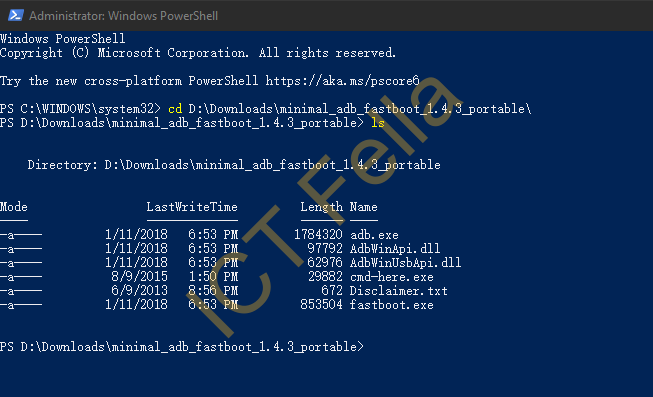Image resolution: width=653 pixels, height=397 pixels.
Task: Click the Copyright Microsoft Corporation line
Action: pyautogui.click(x=198, y=53)
